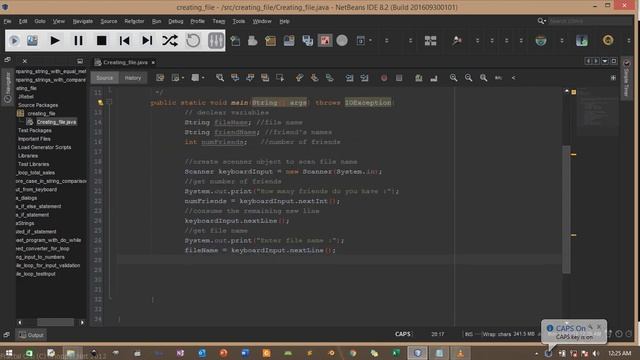The width and height of the screenshot is (640, 360).
Task: Open the Navigator side tab
Action: tap(7, 87)
